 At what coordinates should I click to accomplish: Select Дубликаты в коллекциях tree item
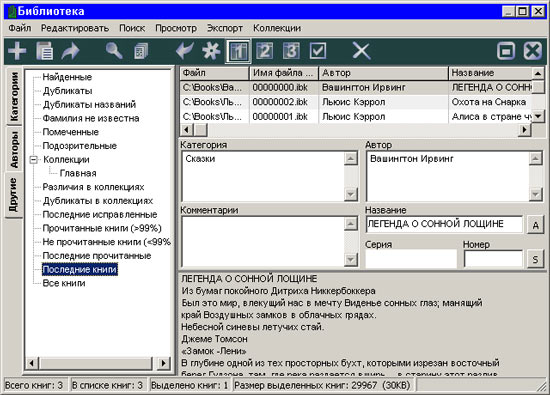pyautogui.click(x=98, y=201)
